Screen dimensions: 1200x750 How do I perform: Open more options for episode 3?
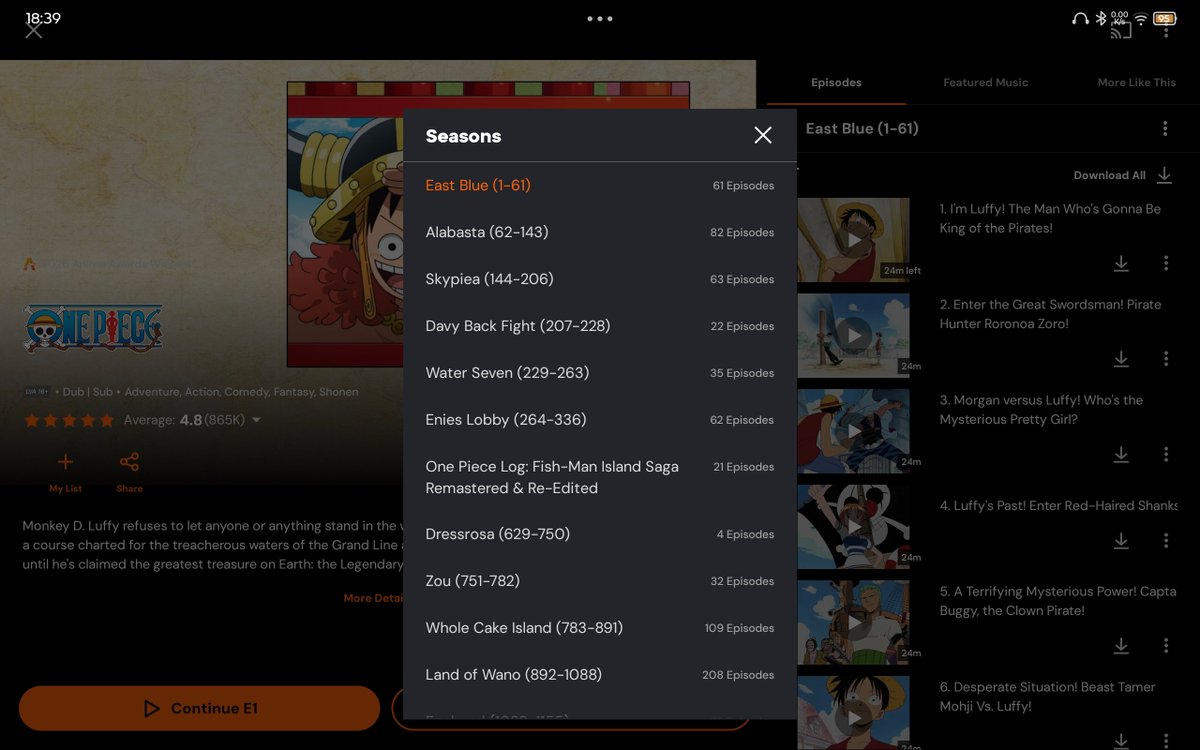pyautogui.click(x=1166, y=454)
